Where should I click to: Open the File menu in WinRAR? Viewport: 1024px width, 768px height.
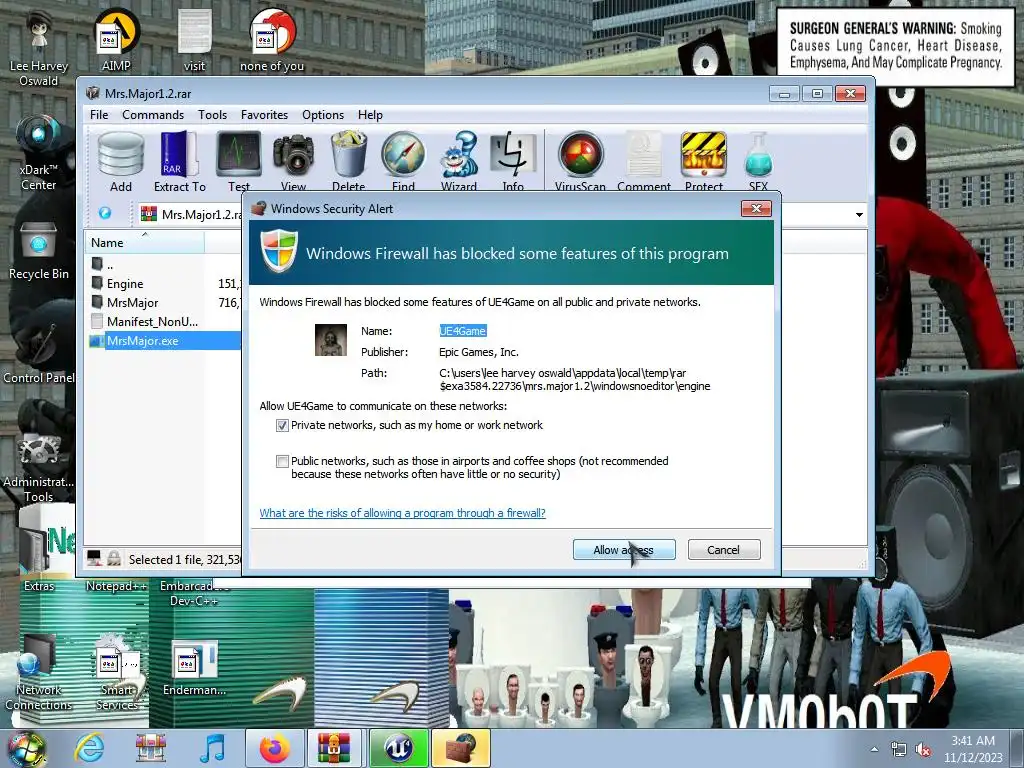pos(99,115)
